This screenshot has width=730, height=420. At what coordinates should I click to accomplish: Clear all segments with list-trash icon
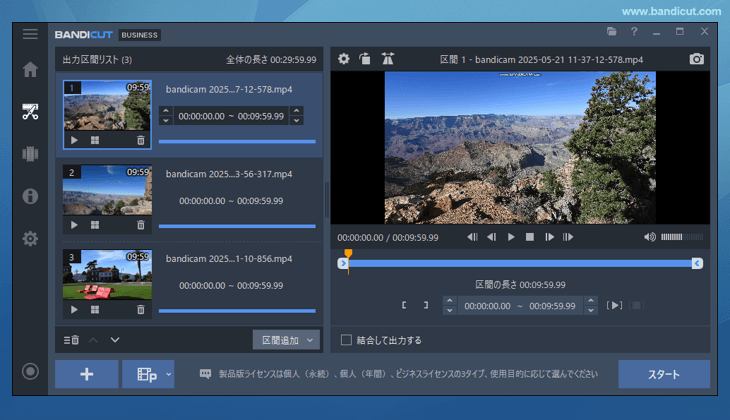(71, 340)
